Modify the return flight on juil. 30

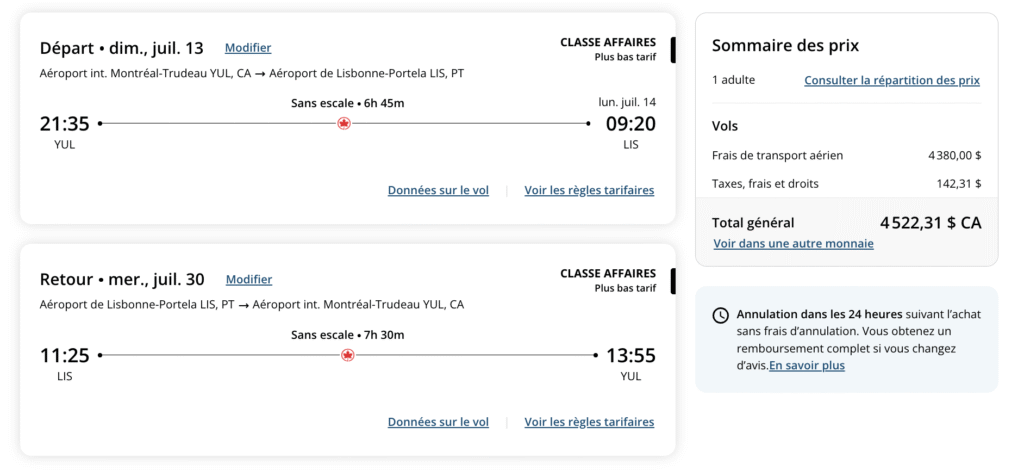(249, 280)
